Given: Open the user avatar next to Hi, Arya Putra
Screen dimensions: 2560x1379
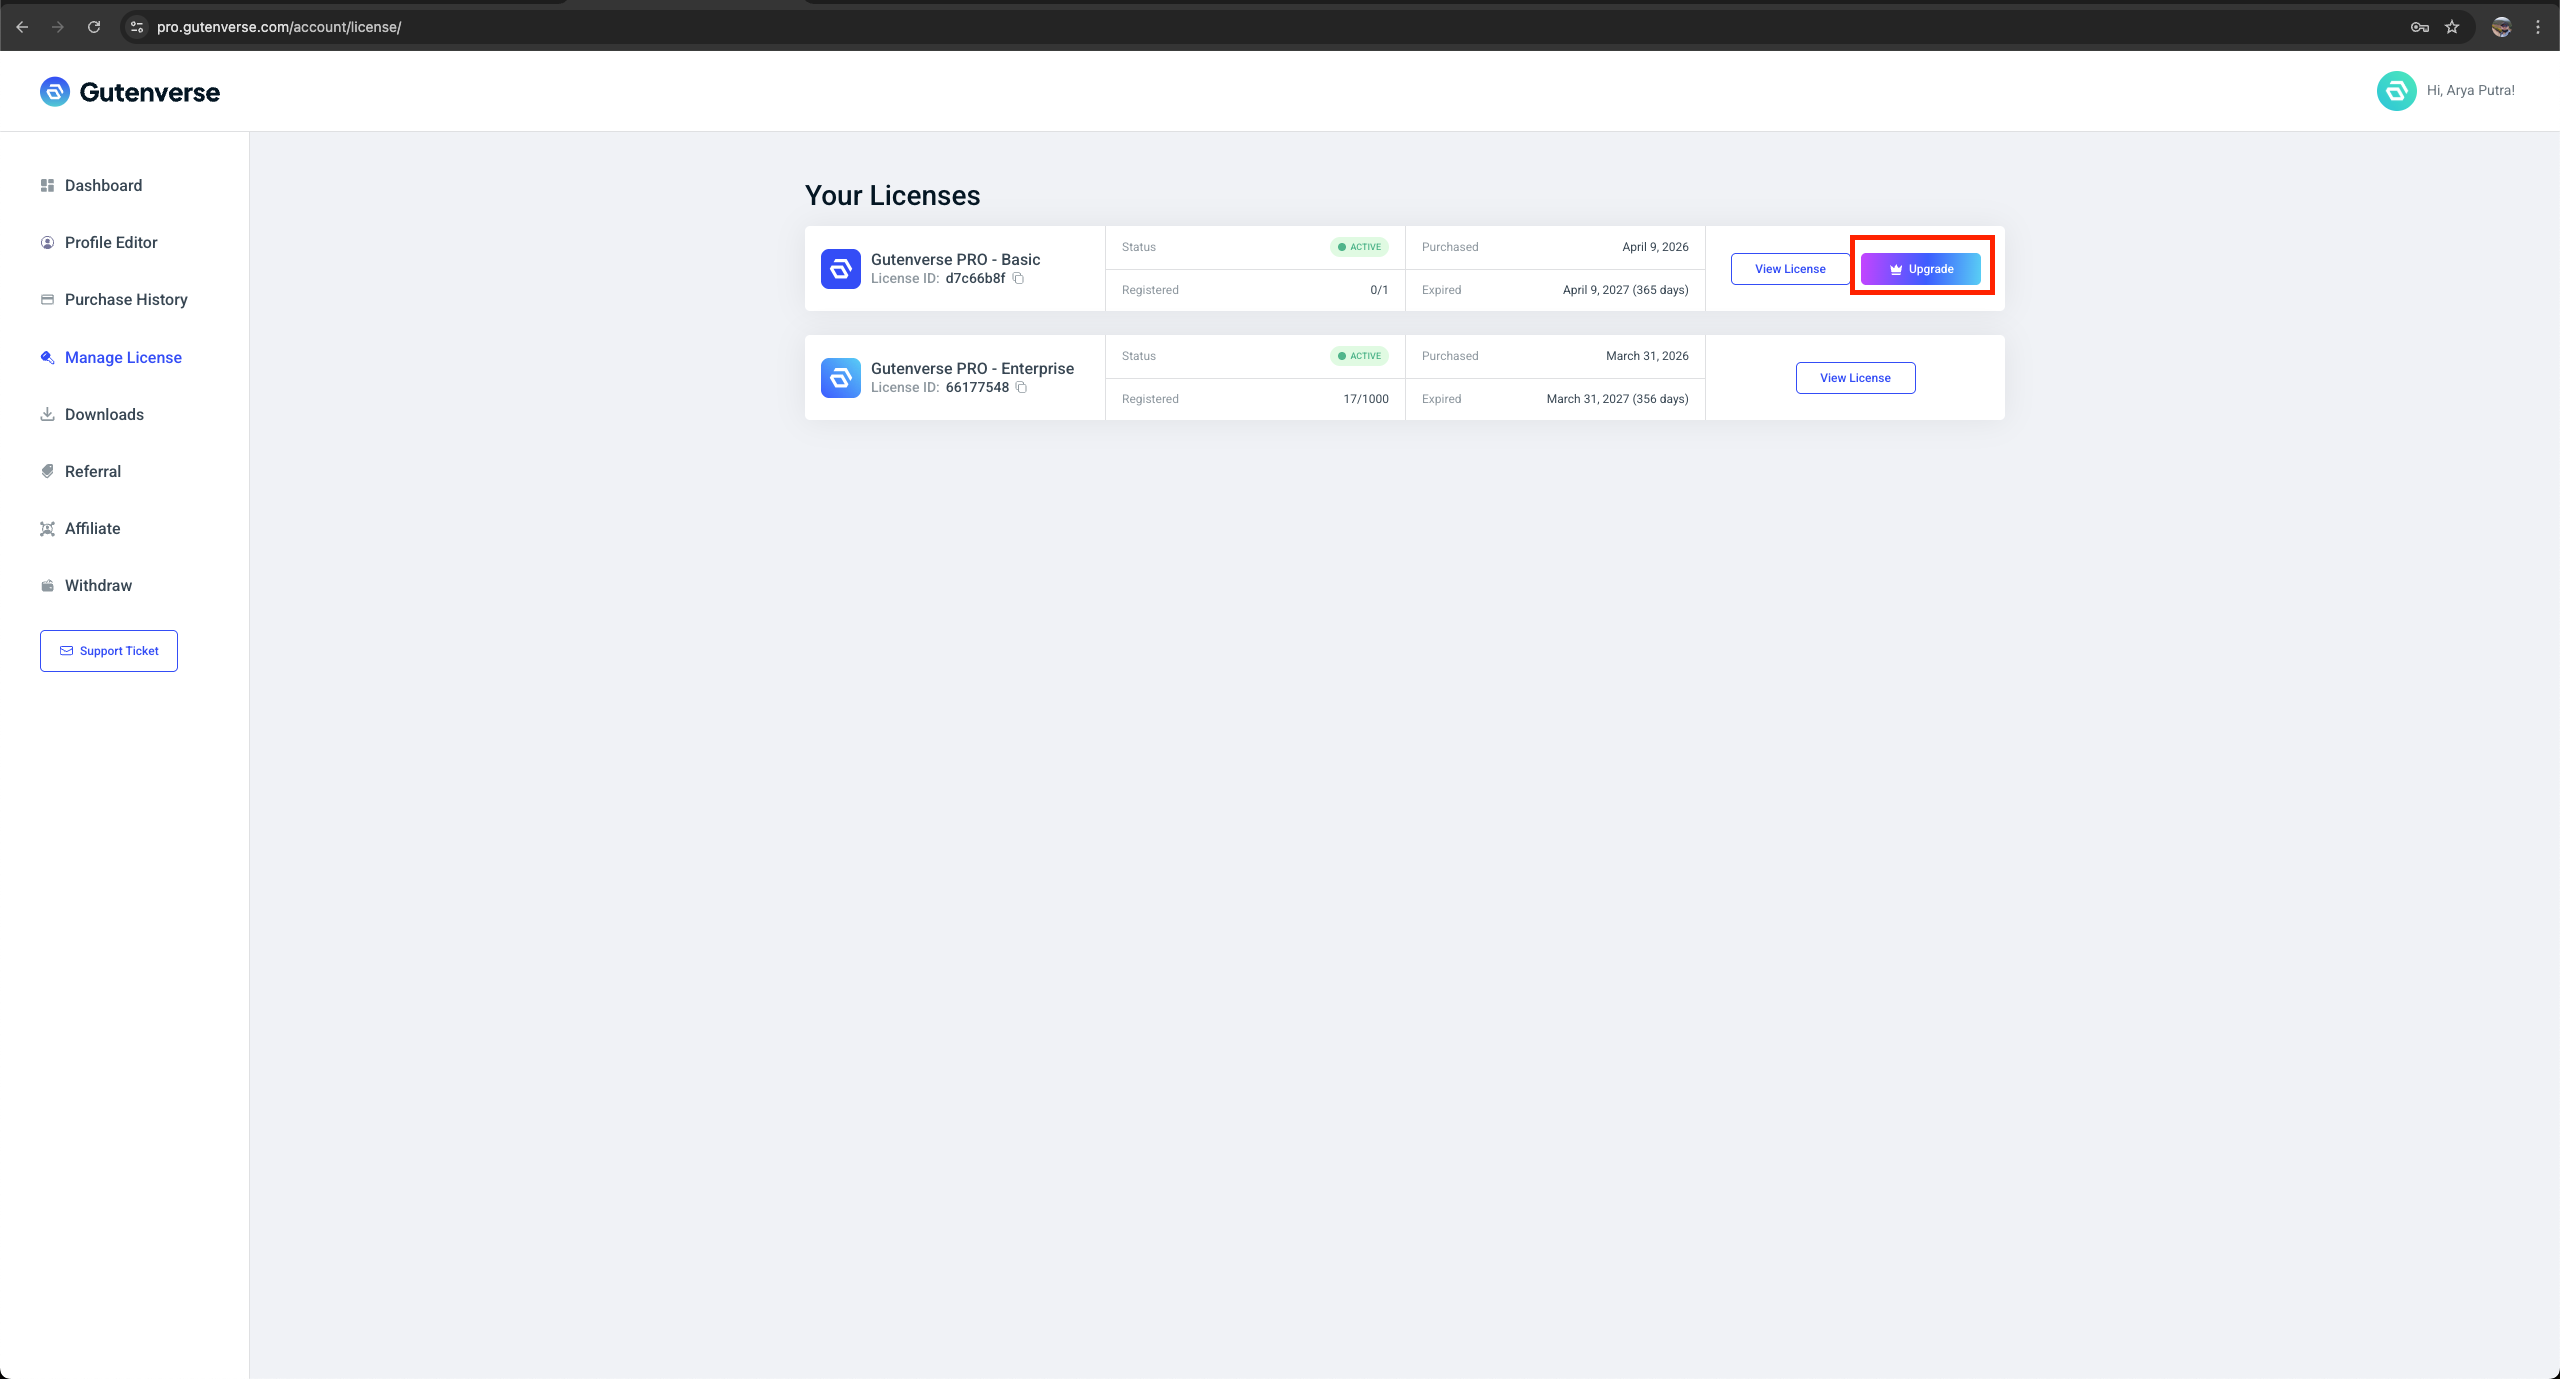Looking at the screenshot, I should click(2396, 91).
